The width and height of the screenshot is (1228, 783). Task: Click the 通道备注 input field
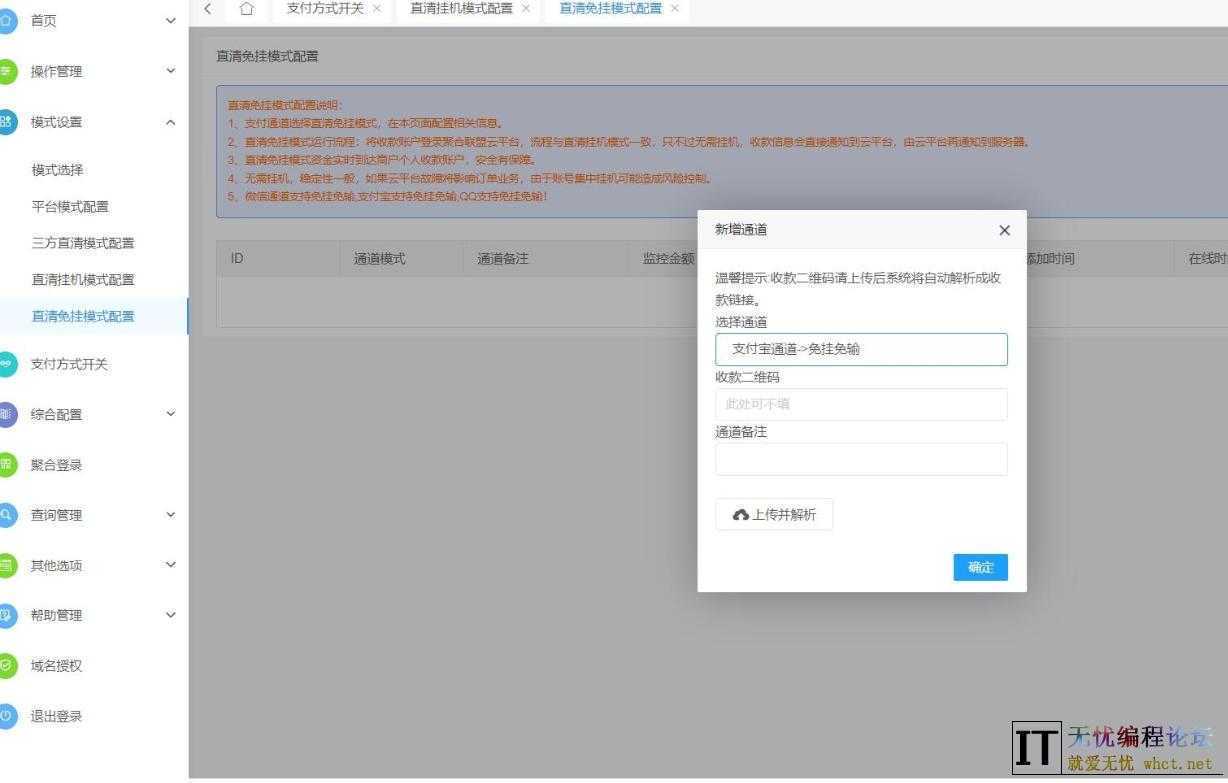(x=861, y=458)
